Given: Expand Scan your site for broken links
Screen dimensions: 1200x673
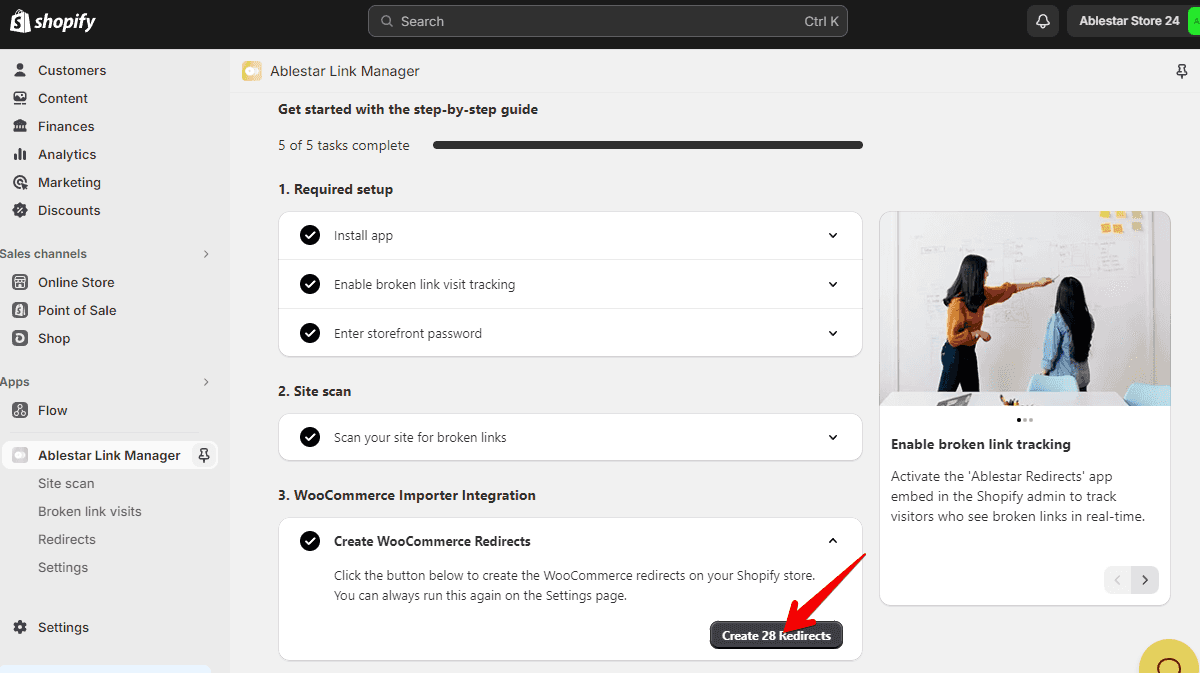Looking at the screenshot, I should coord(833,437).
